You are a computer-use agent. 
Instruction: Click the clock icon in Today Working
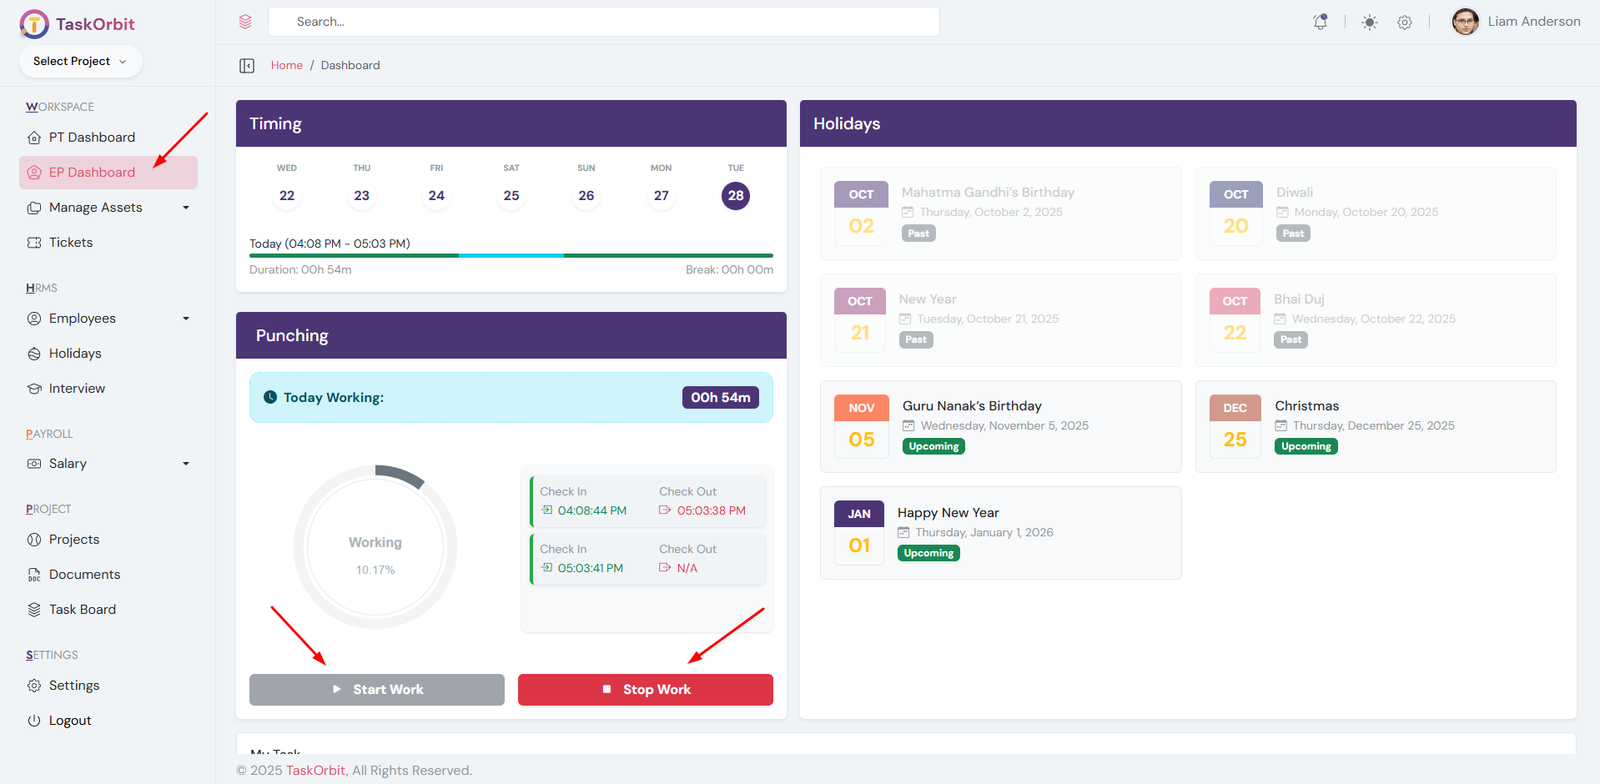(270, 397)
